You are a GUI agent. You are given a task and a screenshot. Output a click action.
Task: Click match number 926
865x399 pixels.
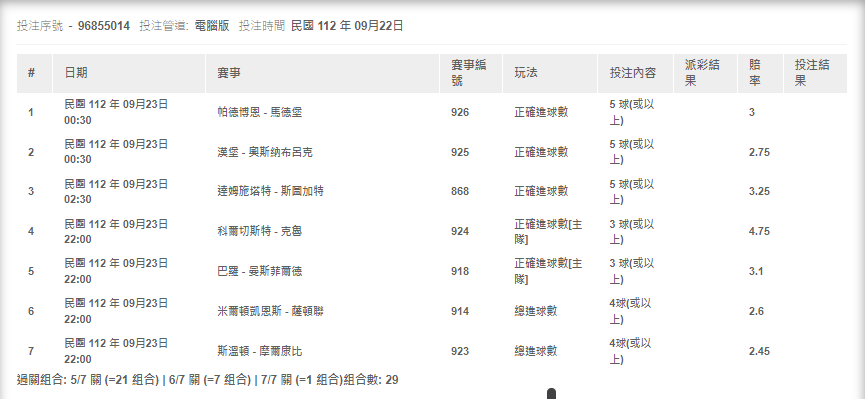(460, 113)
